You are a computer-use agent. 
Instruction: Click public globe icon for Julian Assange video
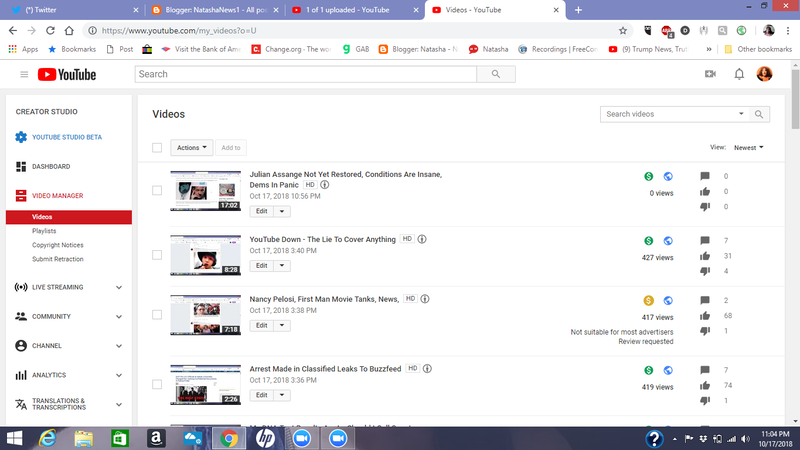[668, 175]
